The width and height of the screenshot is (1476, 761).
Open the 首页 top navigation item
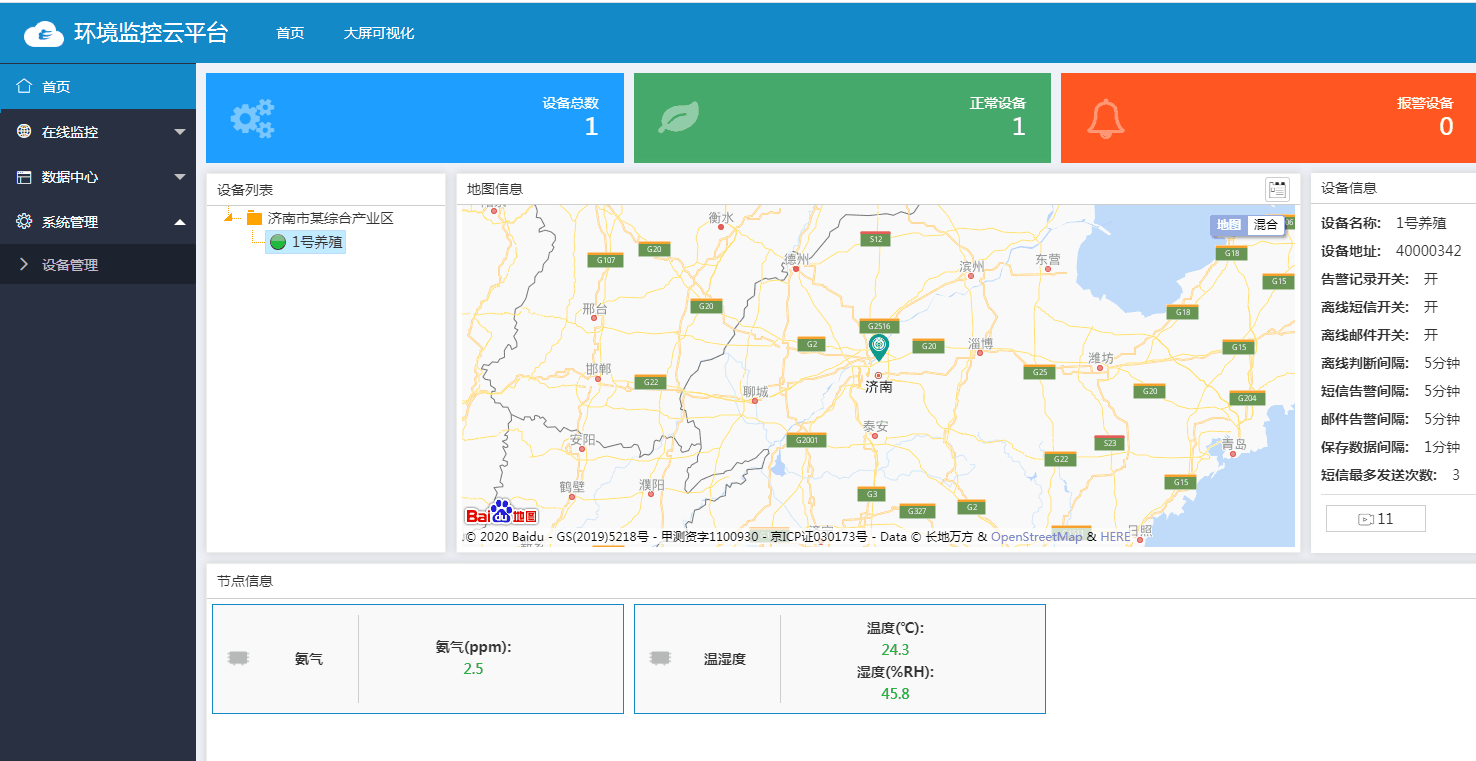click(x=290, y=33)
